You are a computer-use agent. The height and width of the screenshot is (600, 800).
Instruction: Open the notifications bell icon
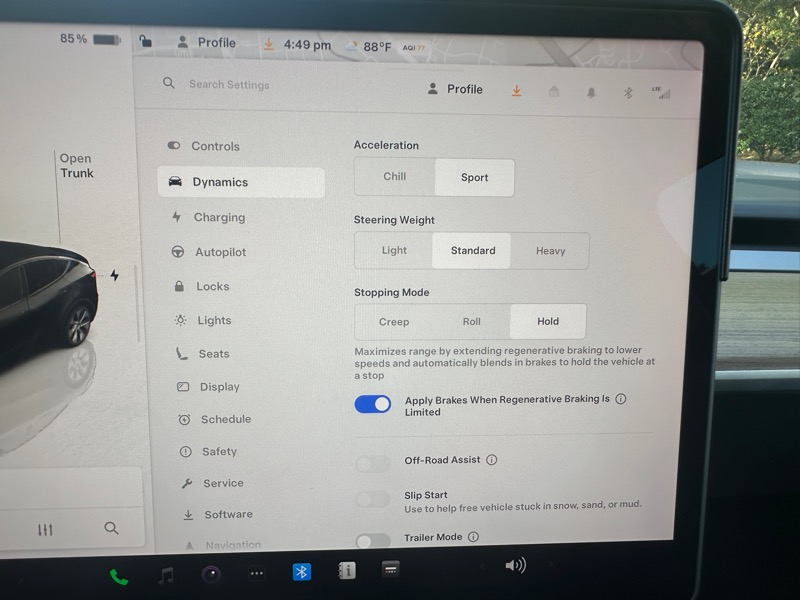click(x=591, y=92)
